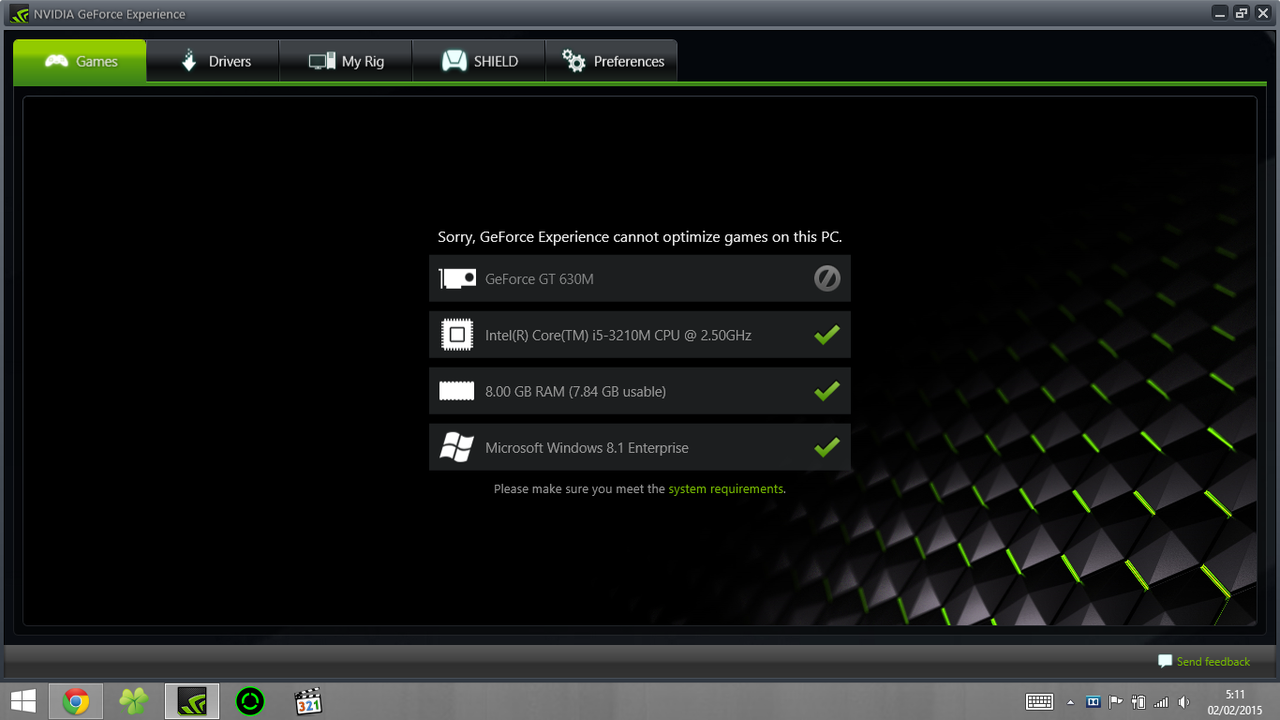The width and height of the screenshot is (1280, 720).
Task: Click the 8.00 GB RAM (7.84 GB usable) text
Action: click(x=575, y=391)
